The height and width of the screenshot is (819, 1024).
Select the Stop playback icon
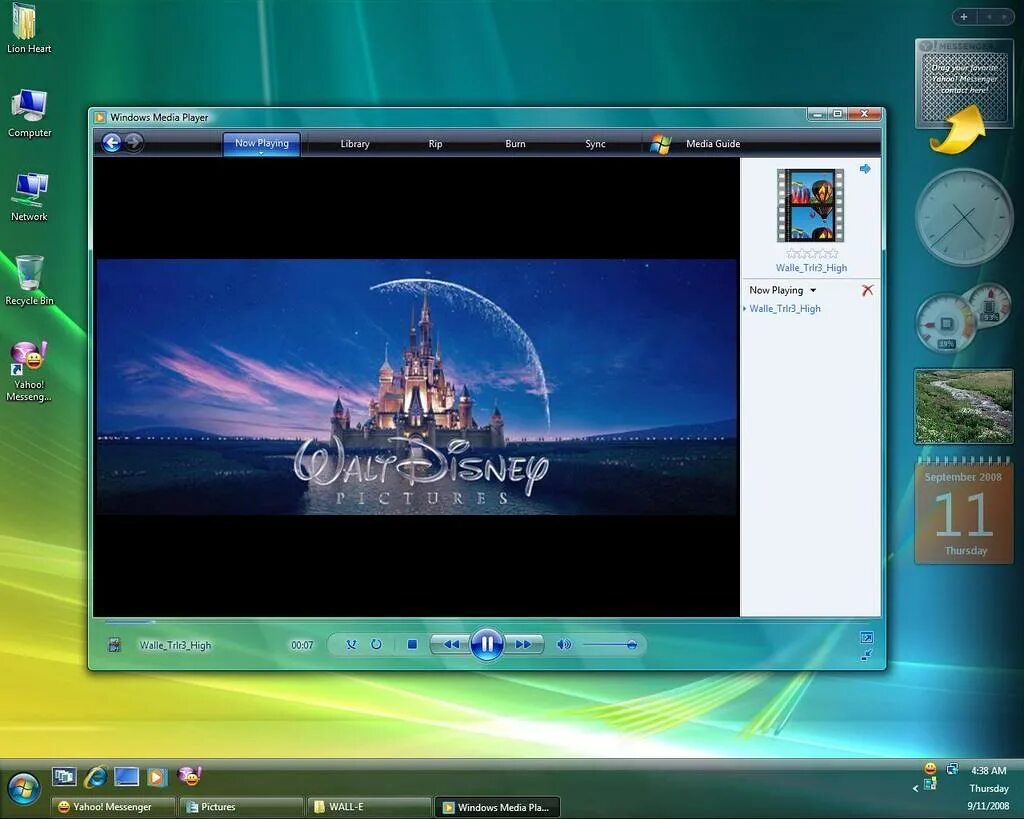point(411,644)
